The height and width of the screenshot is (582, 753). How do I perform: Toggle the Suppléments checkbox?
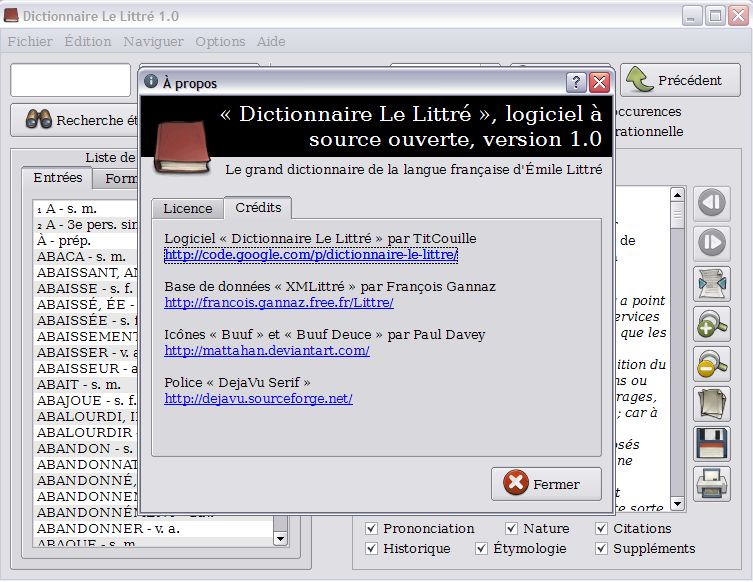coord(601,548)
